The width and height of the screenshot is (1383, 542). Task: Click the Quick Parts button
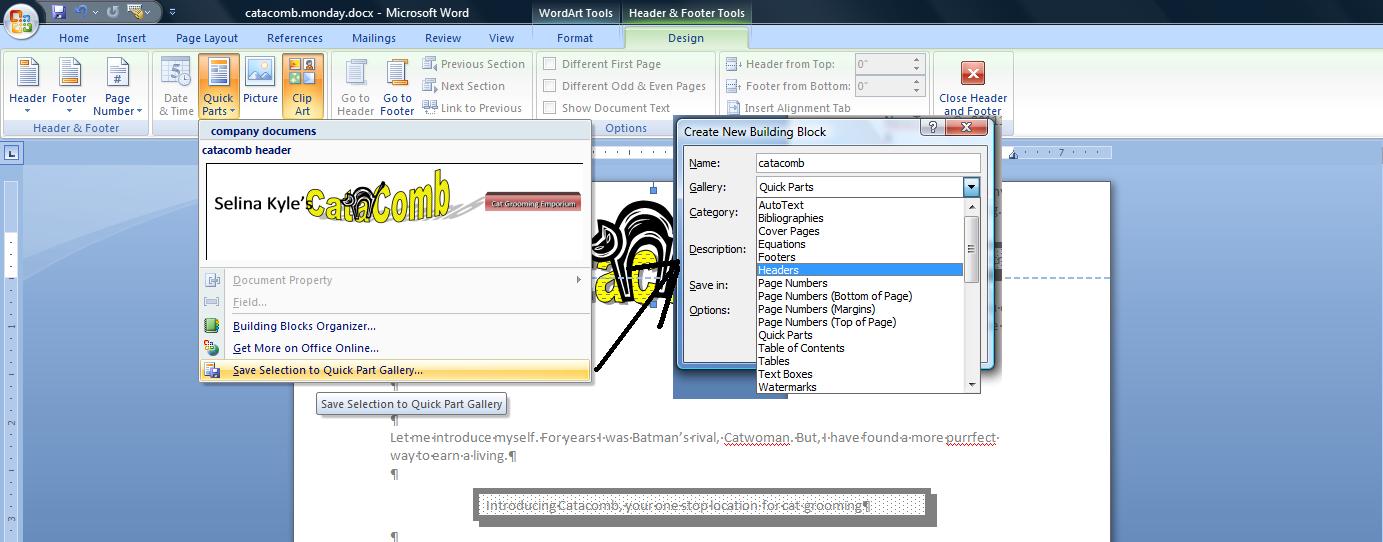pyautogui.click(x=218, y=87)
